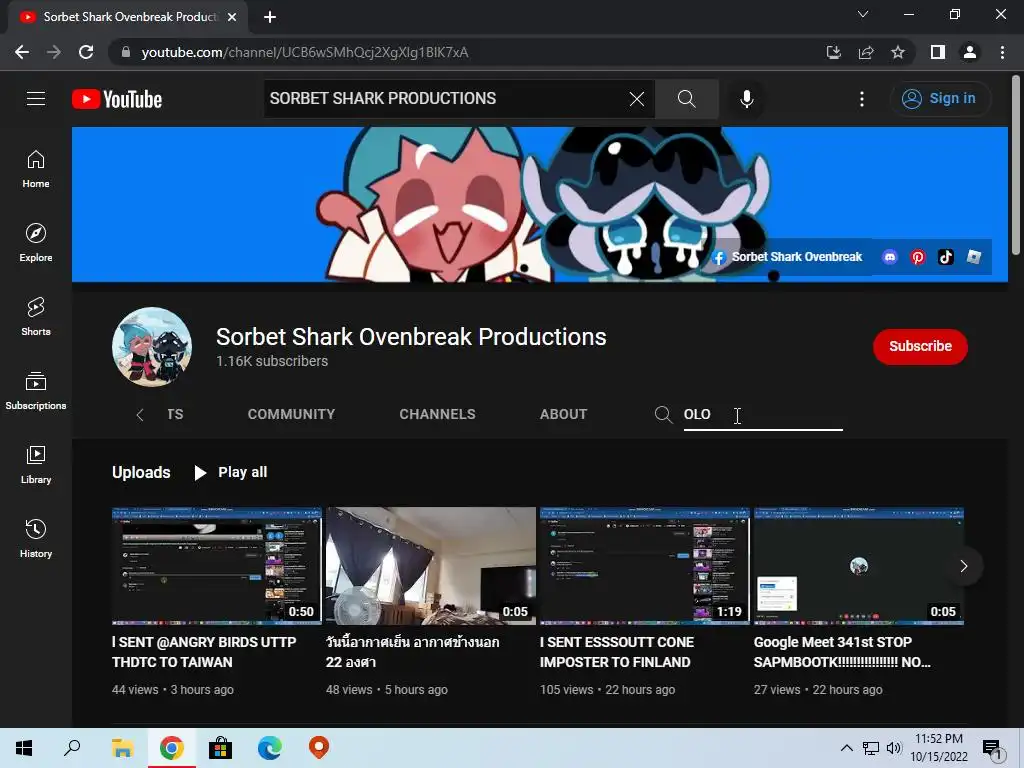Toggle Chrome side panel
Viewport: 1024px width, 768px height.
(x=938, y=52)
